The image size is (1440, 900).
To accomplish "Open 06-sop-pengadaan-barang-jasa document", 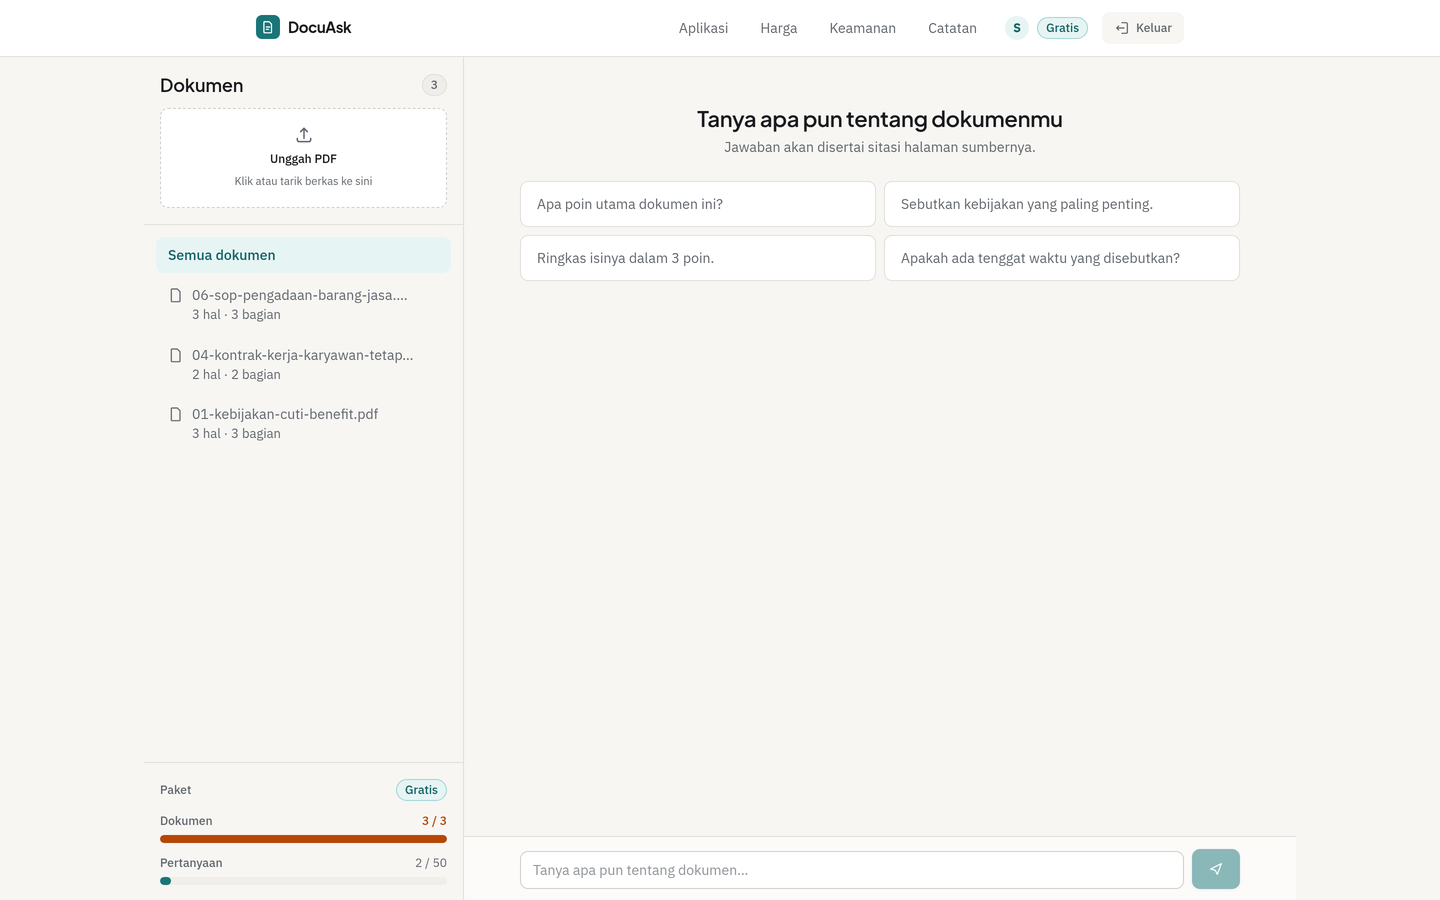I will click(x=303, y=304).
